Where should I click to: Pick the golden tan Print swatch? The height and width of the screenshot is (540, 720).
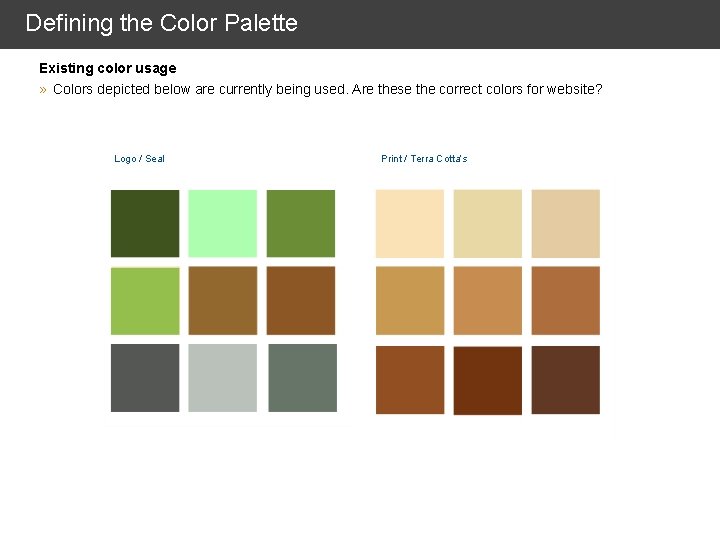coord(410,300)
